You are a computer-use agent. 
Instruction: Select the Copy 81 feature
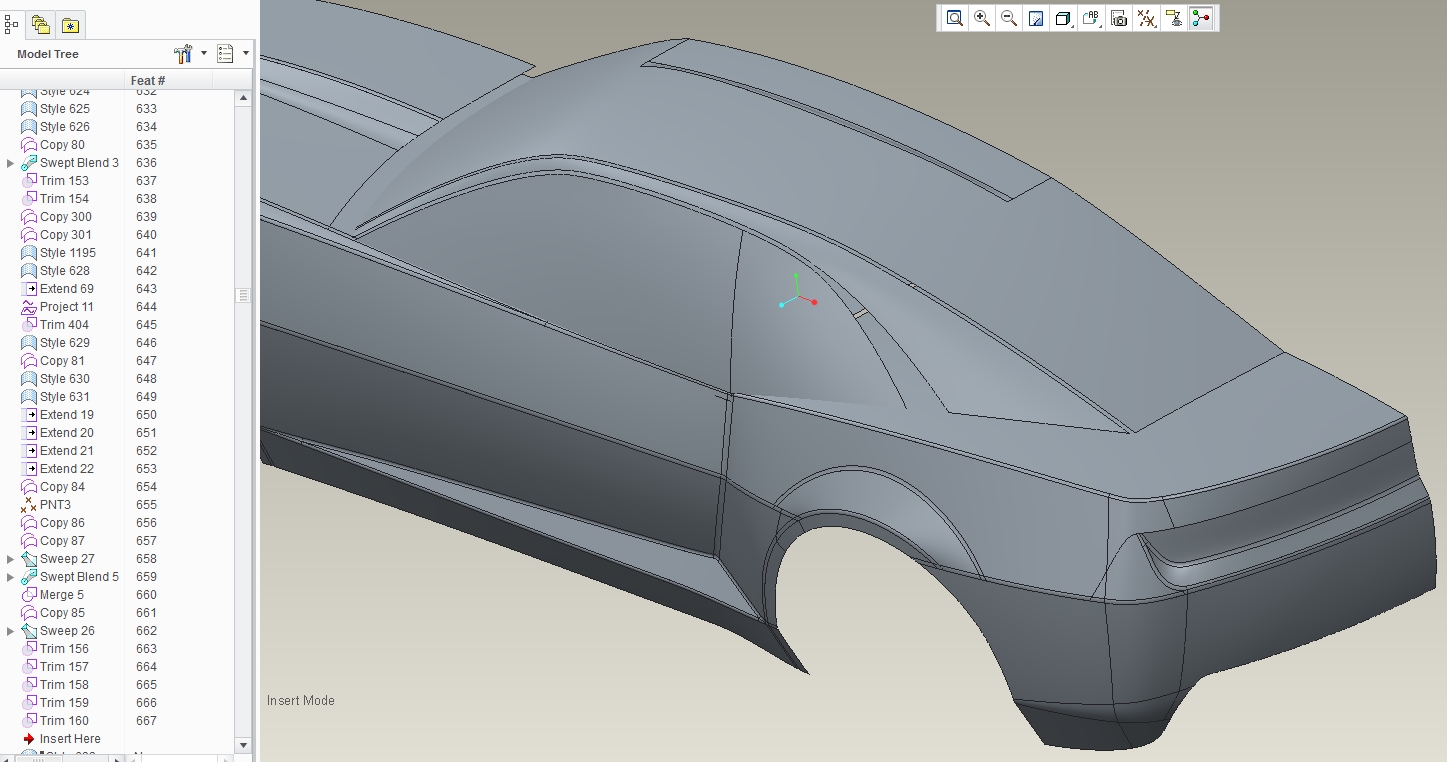[x=62, y=361]
